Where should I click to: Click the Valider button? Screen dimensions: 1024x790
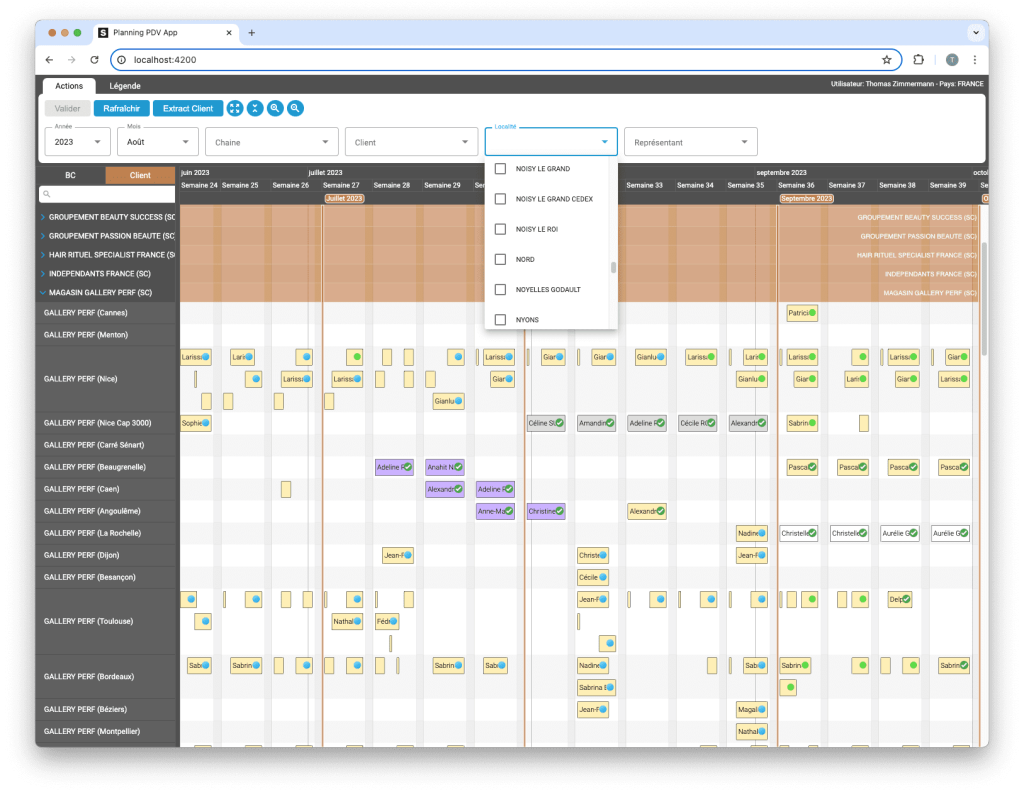67,108
